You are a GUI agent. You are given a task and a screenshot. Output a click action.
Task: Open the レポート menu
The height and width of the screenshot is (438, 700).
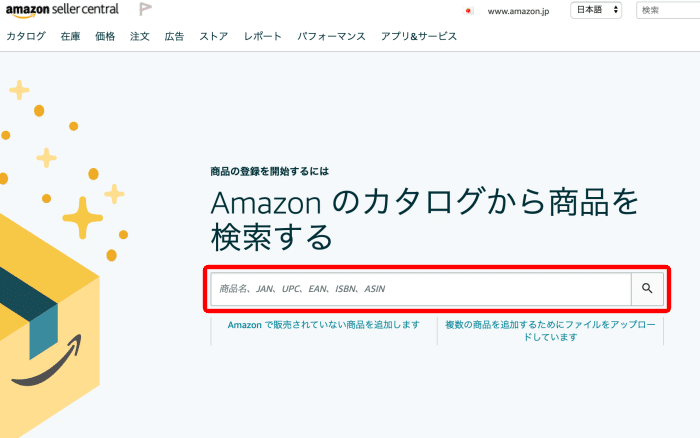pos(263,36)
